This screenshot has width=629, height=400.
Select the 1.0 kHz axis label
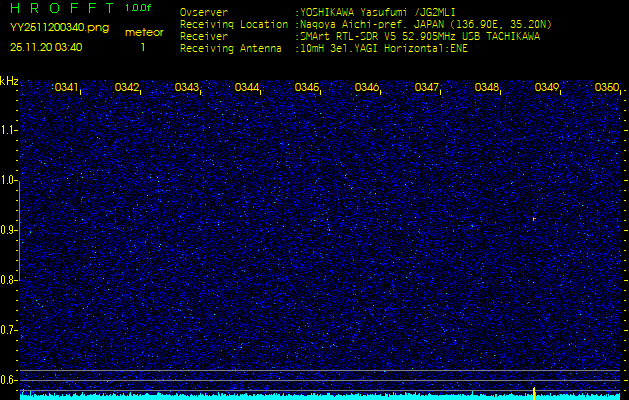[x=9, y=180]
